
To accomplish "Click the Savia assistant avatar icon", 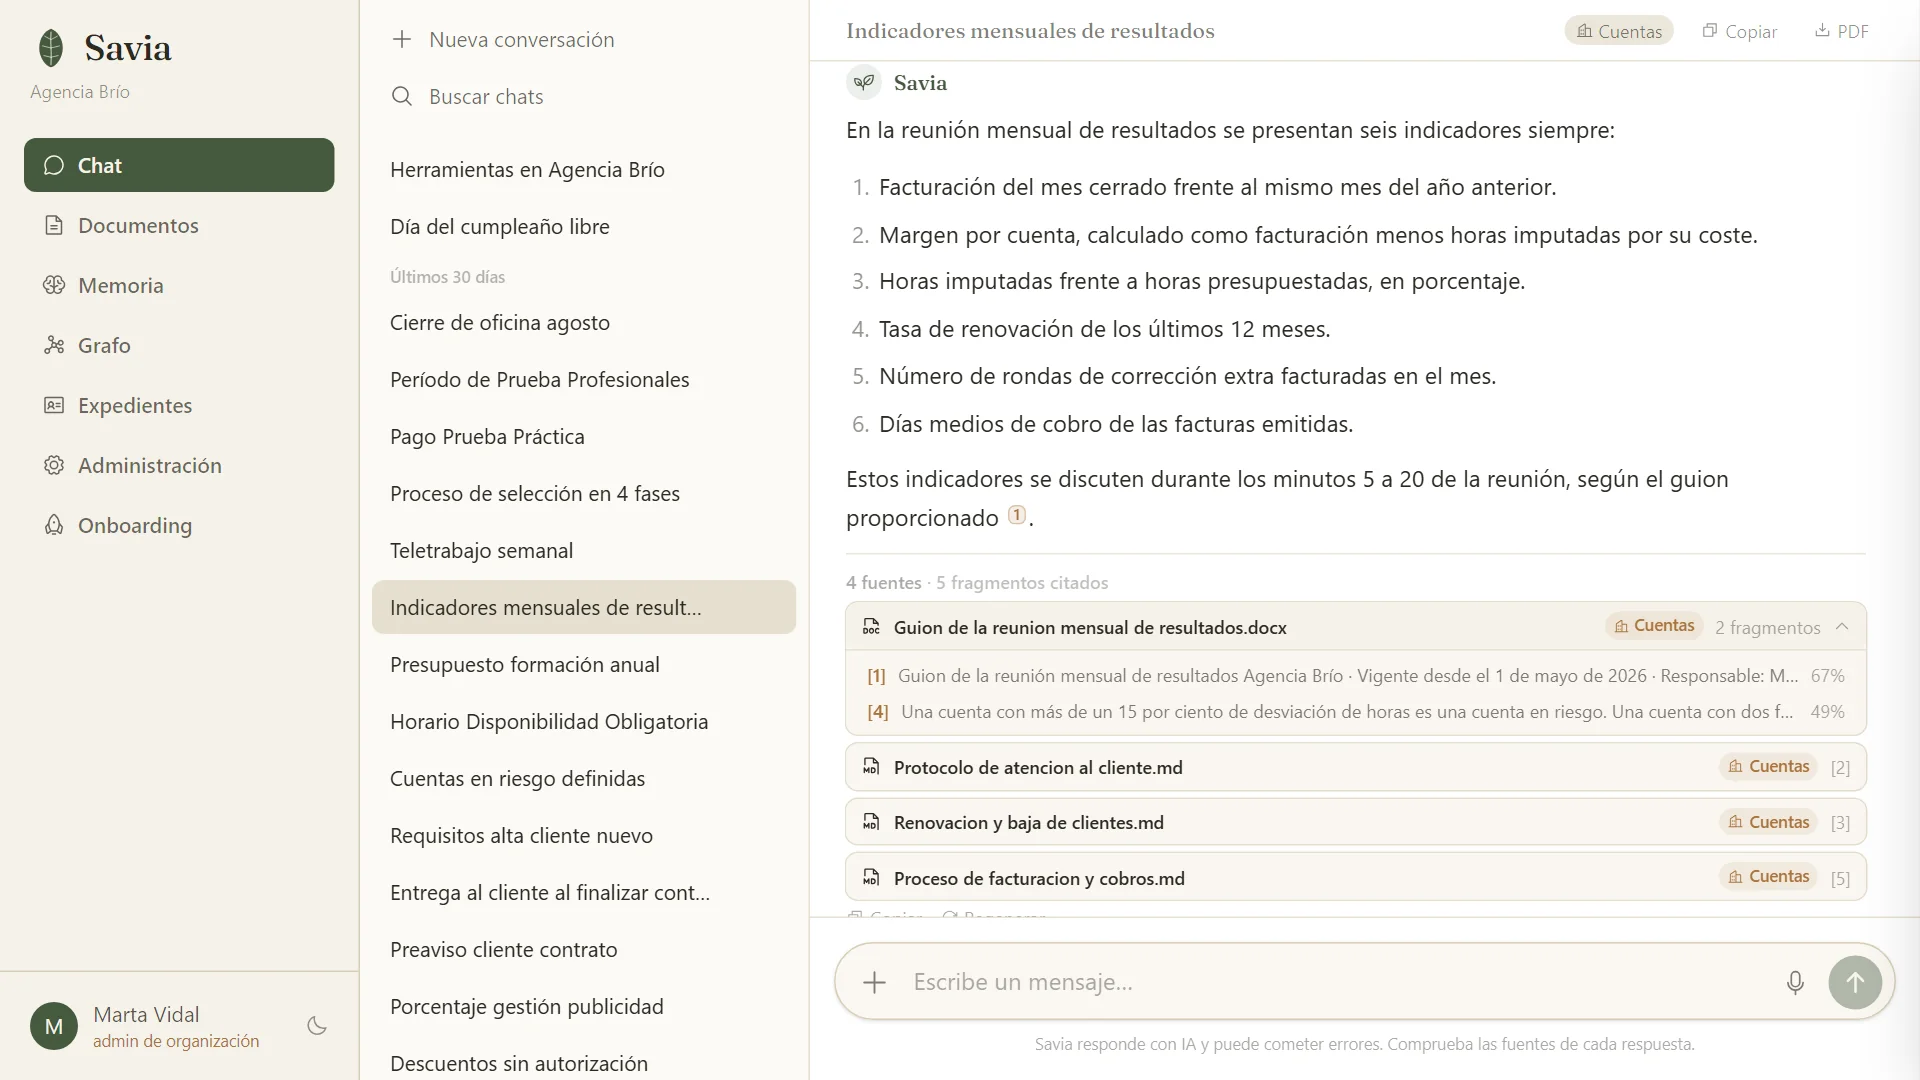I will click(864, 82).
